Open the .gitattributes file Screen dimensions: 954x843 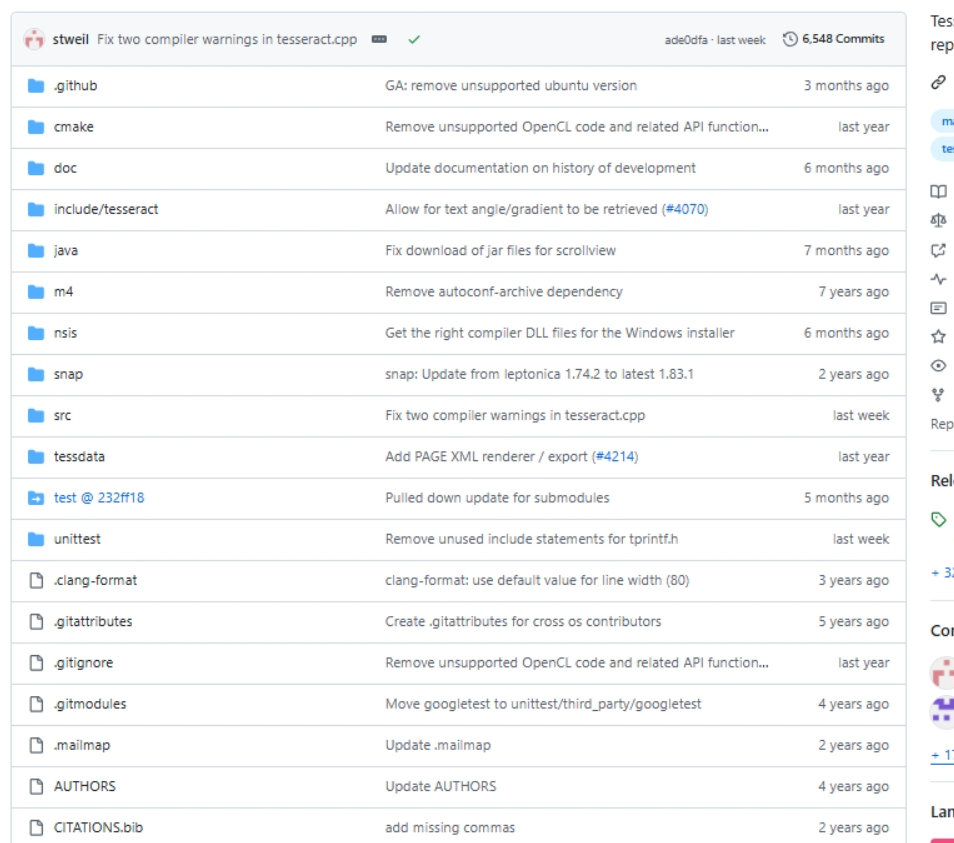(92, 622)
